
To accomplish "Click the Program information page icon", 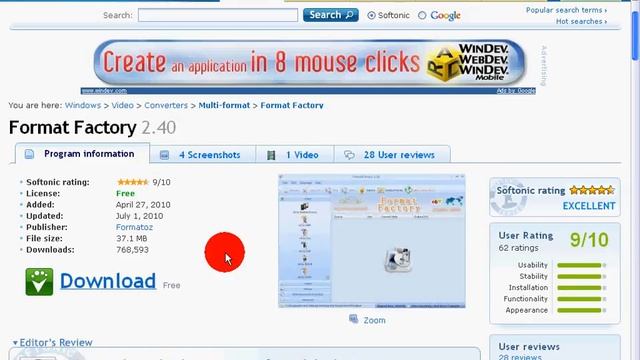I will pos(29,154).
